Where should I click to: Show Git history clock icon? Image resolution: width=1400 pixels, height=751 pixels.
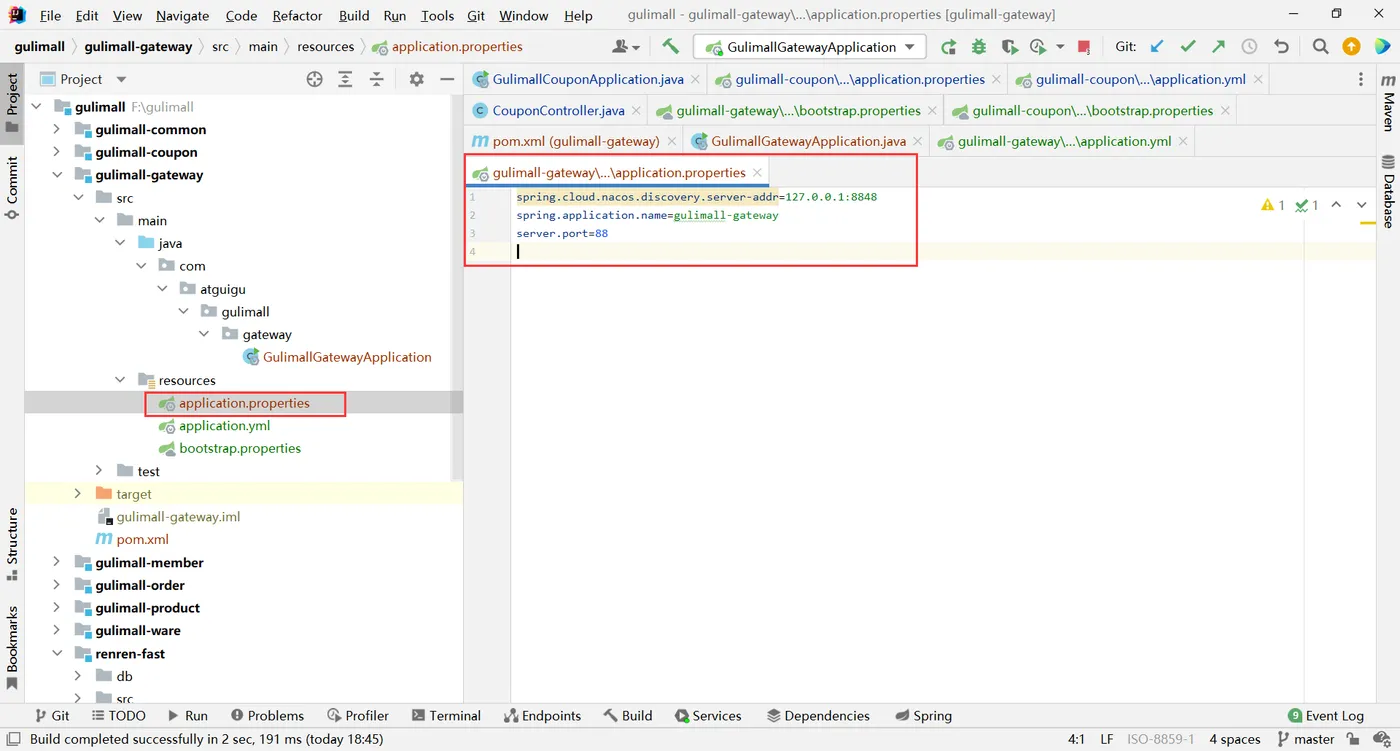pyautogui.click(x=1249, y=46)
